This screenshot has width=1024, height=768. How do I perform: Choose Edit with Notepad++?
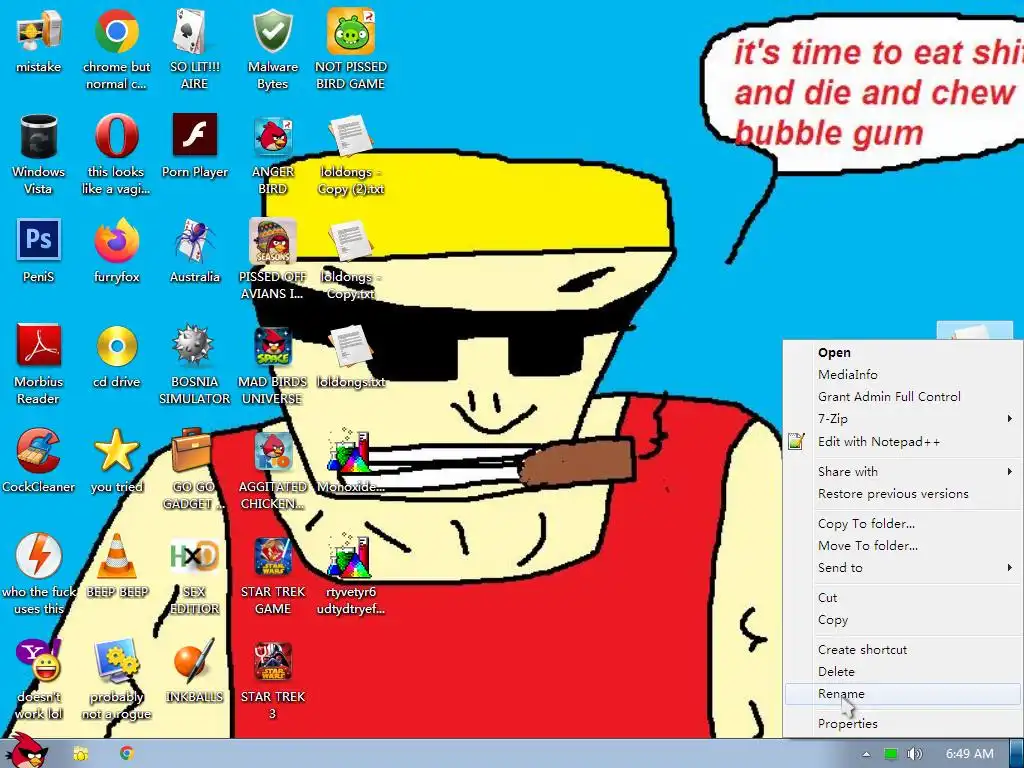(902, 442)
